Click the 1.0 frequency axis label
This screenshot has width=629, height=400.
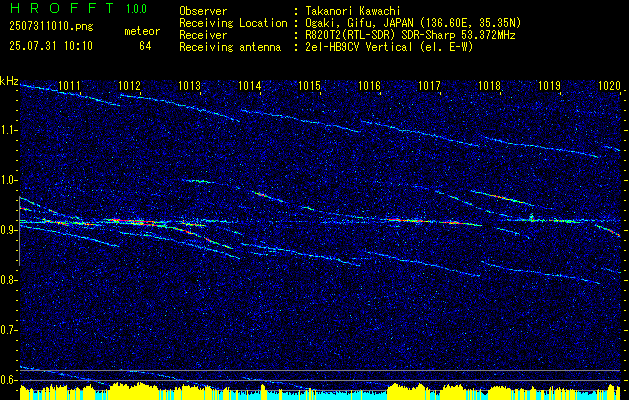(9, 180)
